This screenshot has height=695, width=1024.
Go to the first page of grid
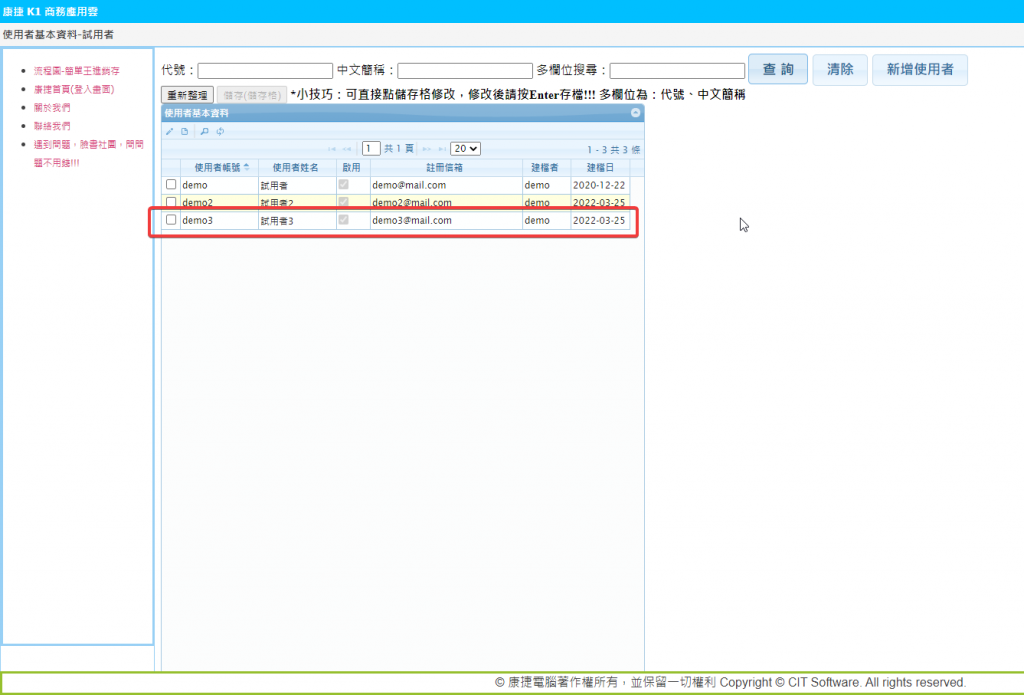[x=331, y=149]
